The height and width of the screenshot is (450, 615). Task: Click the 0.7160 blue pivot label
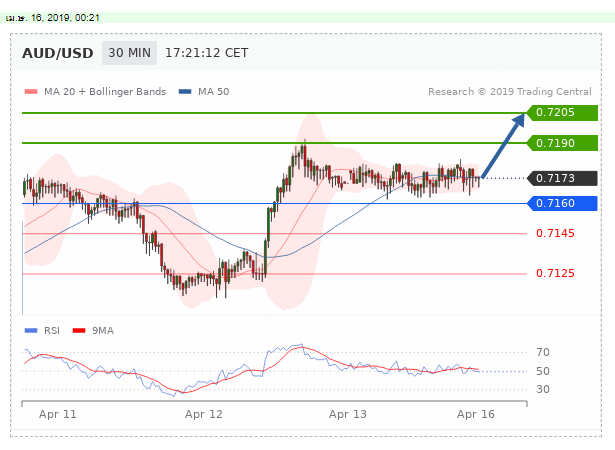562,203
